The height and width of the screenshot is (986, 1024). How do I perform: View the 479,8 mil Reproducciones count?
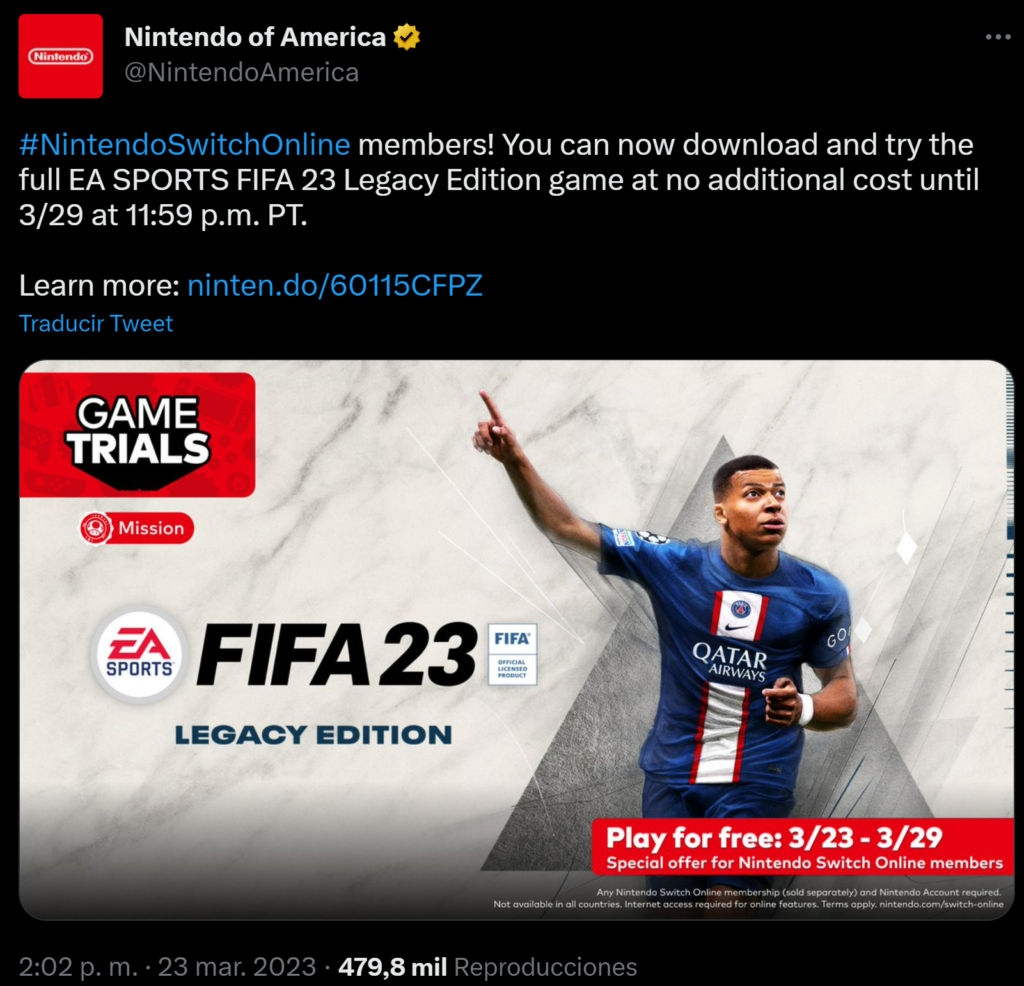click(x=487, y=967)
